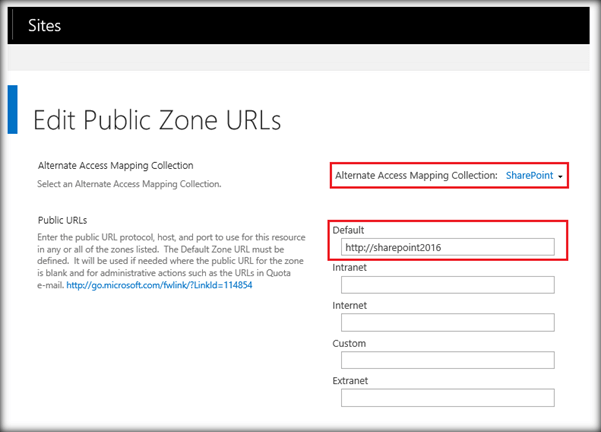This screenshot has height=432, width=601.
Task: Click the Edit Public Zone URLs heading
Action: click(157, 120)
